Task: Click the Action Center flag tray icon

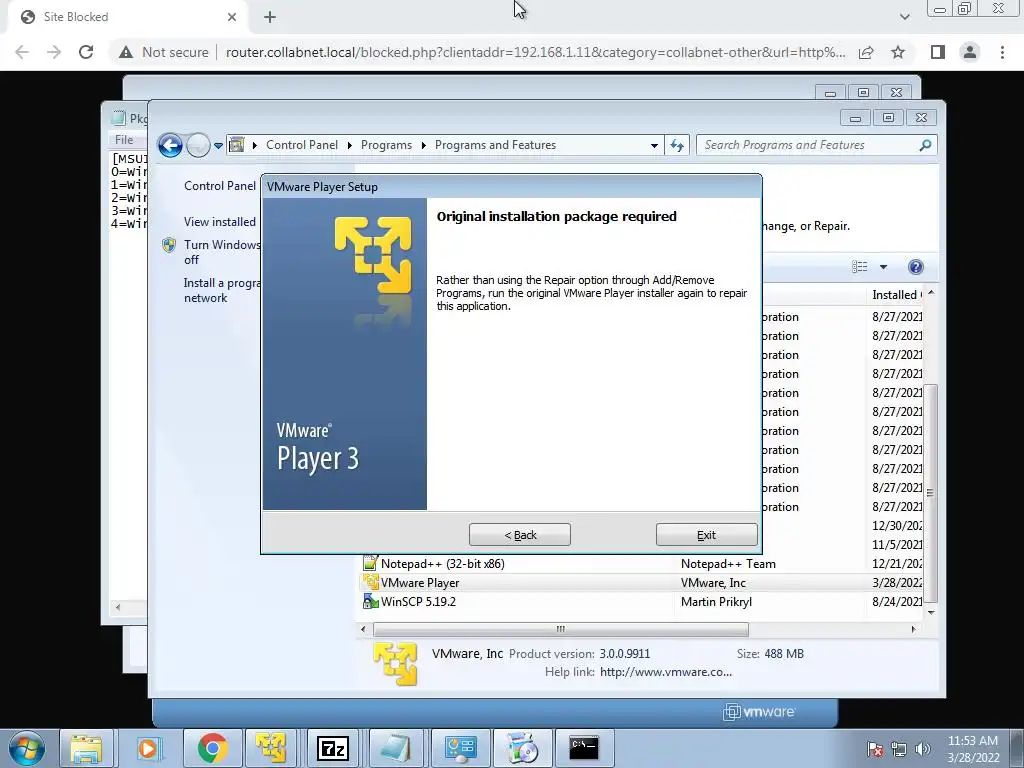Action: click(x=874, y=748)
